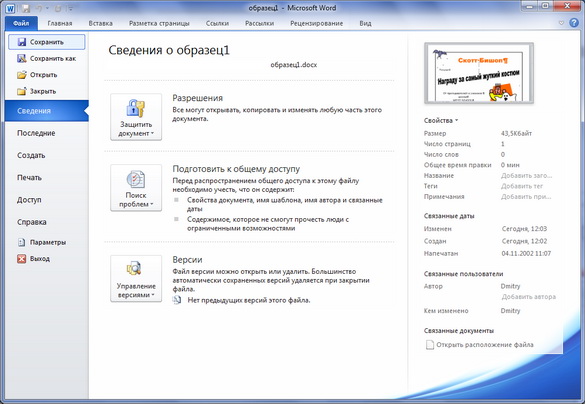This screenshot has height=404, width=585.
Task: Click the Подготовить к общему доступу heading
Action: tap(236, 169)
